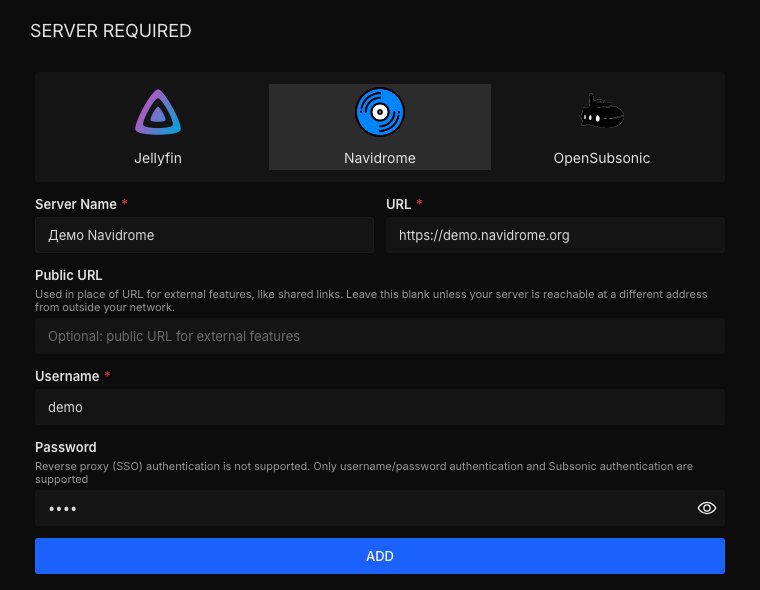The height and width of the screenshot is (590, 760).
Task: Click the "URL" field label
Action: click(x=398, y=204)
